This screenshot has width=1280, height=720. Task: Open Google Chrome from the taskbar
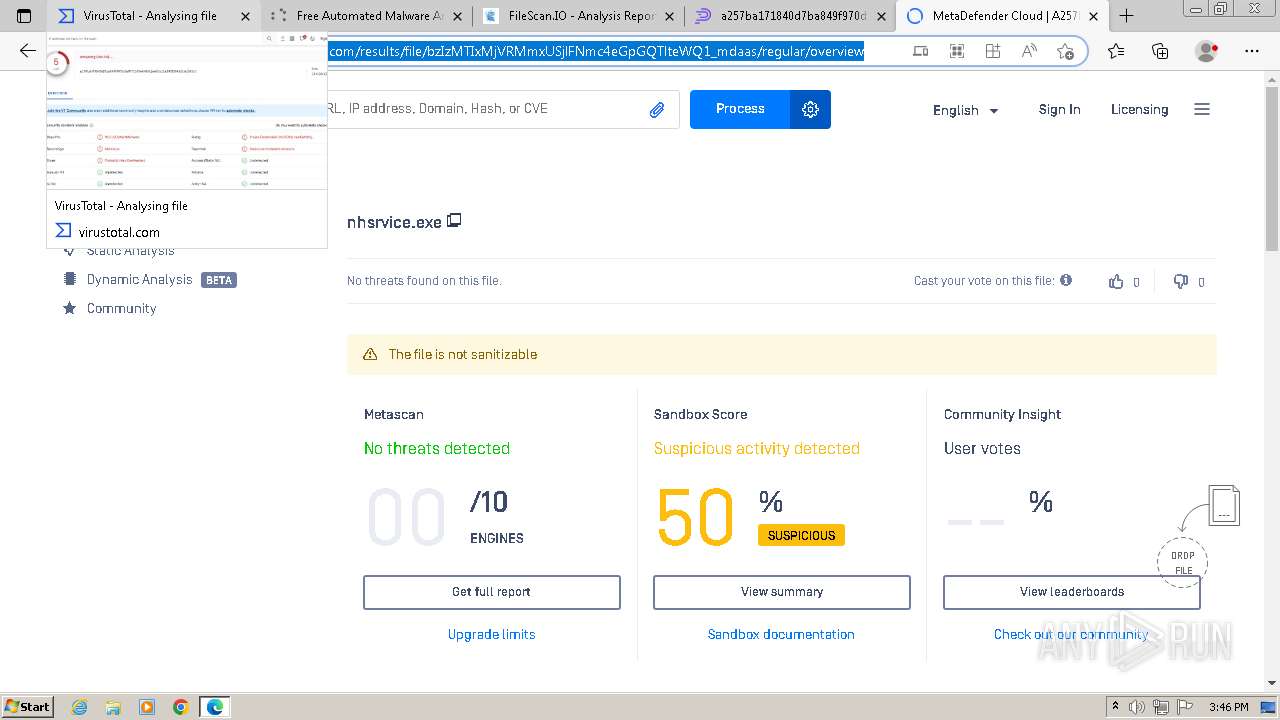180,707
